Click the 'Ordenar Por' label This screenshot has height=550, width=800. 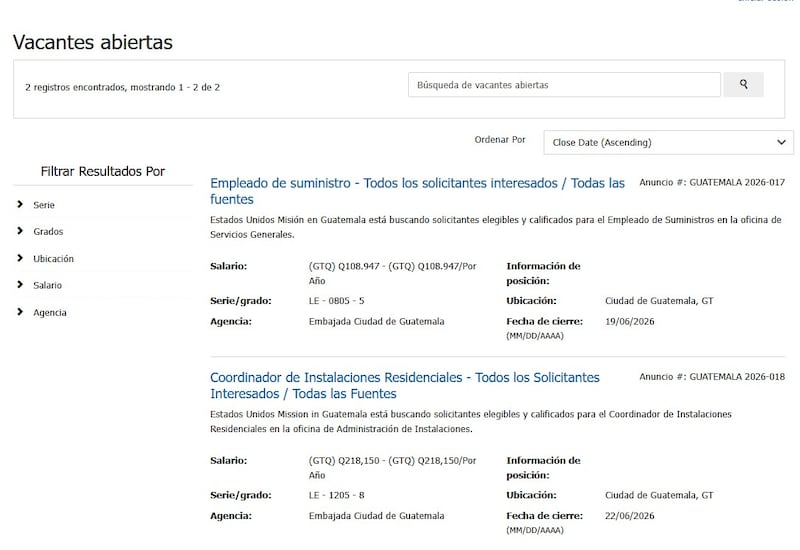coord(500,140)
